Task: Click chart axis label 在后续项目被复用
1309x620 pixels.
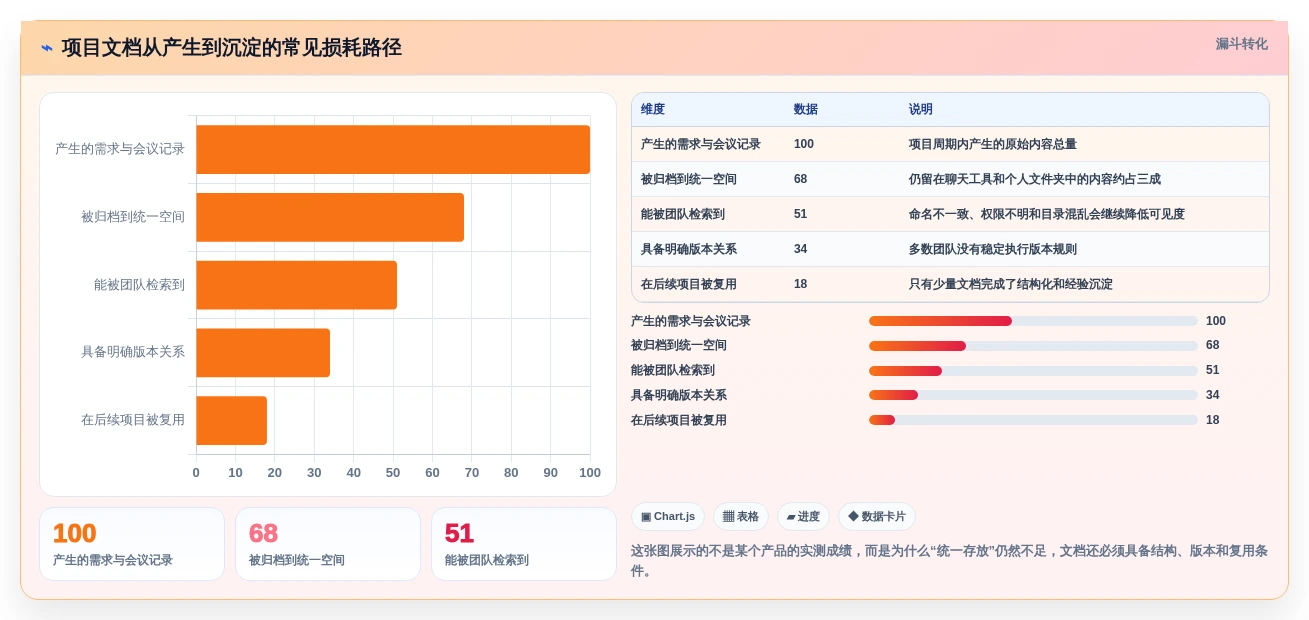Action: [133, 420]
